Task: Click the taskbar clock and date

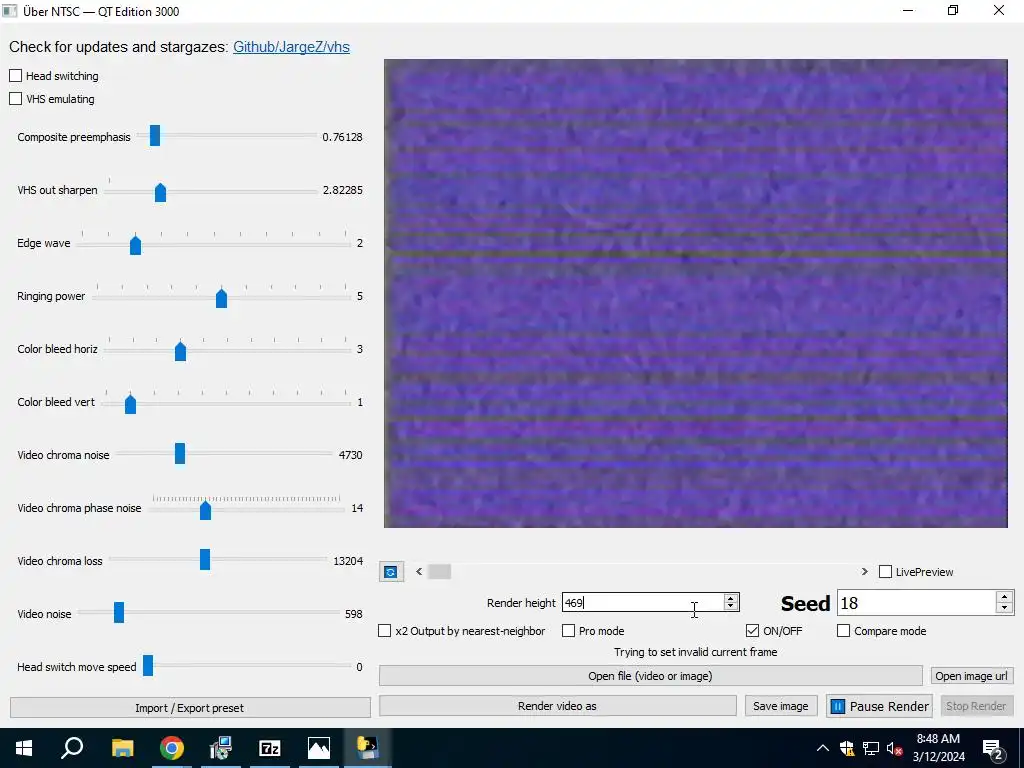Action: pos(938,748)
